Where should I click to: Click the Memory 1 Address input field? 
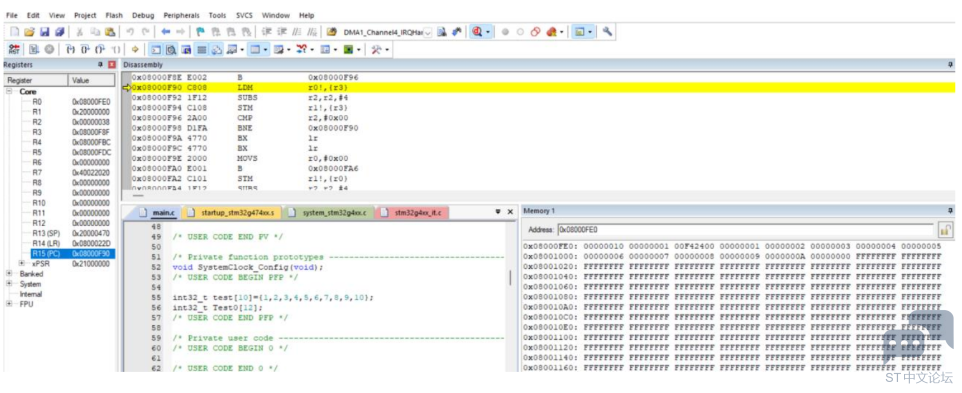(x=746, y=231)
